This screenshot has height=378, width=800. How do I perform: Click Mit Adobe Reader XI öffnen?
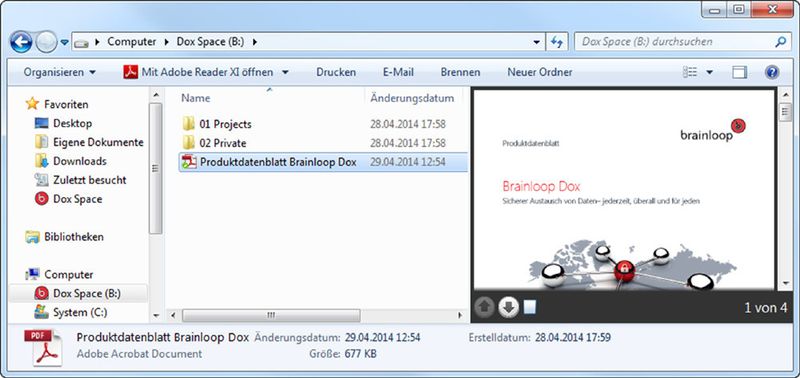click(x=198, y=72)
